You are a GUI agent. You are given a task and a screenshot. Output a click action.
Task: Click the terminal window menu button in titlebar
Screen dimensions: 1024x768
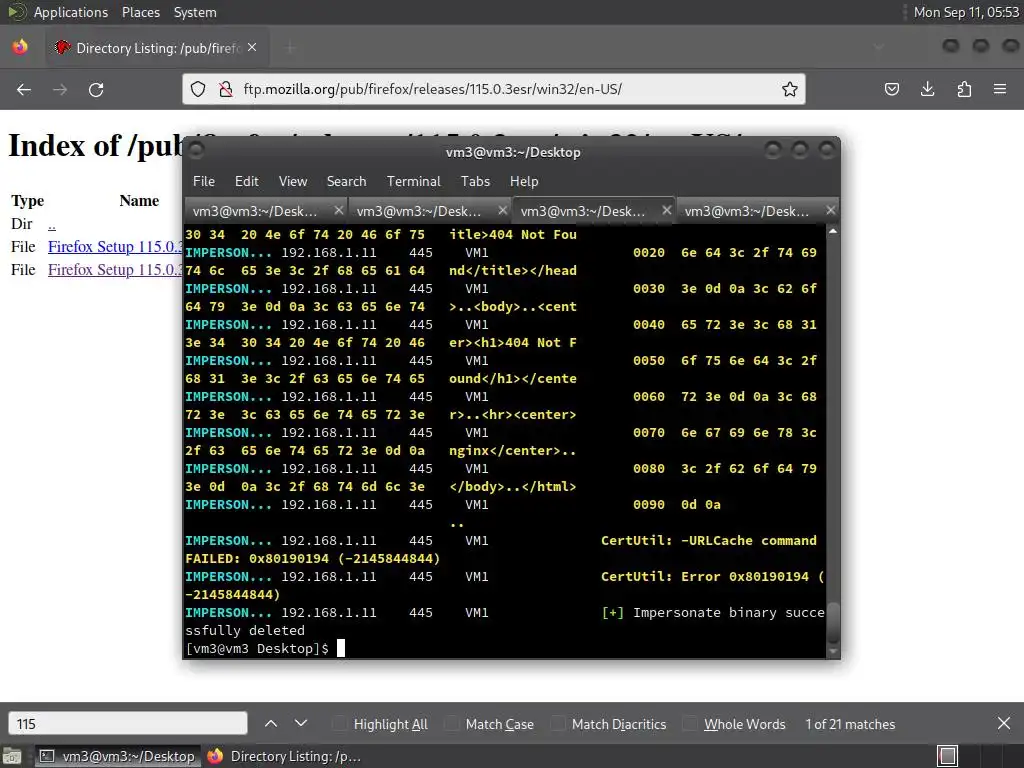pos(197,151)
